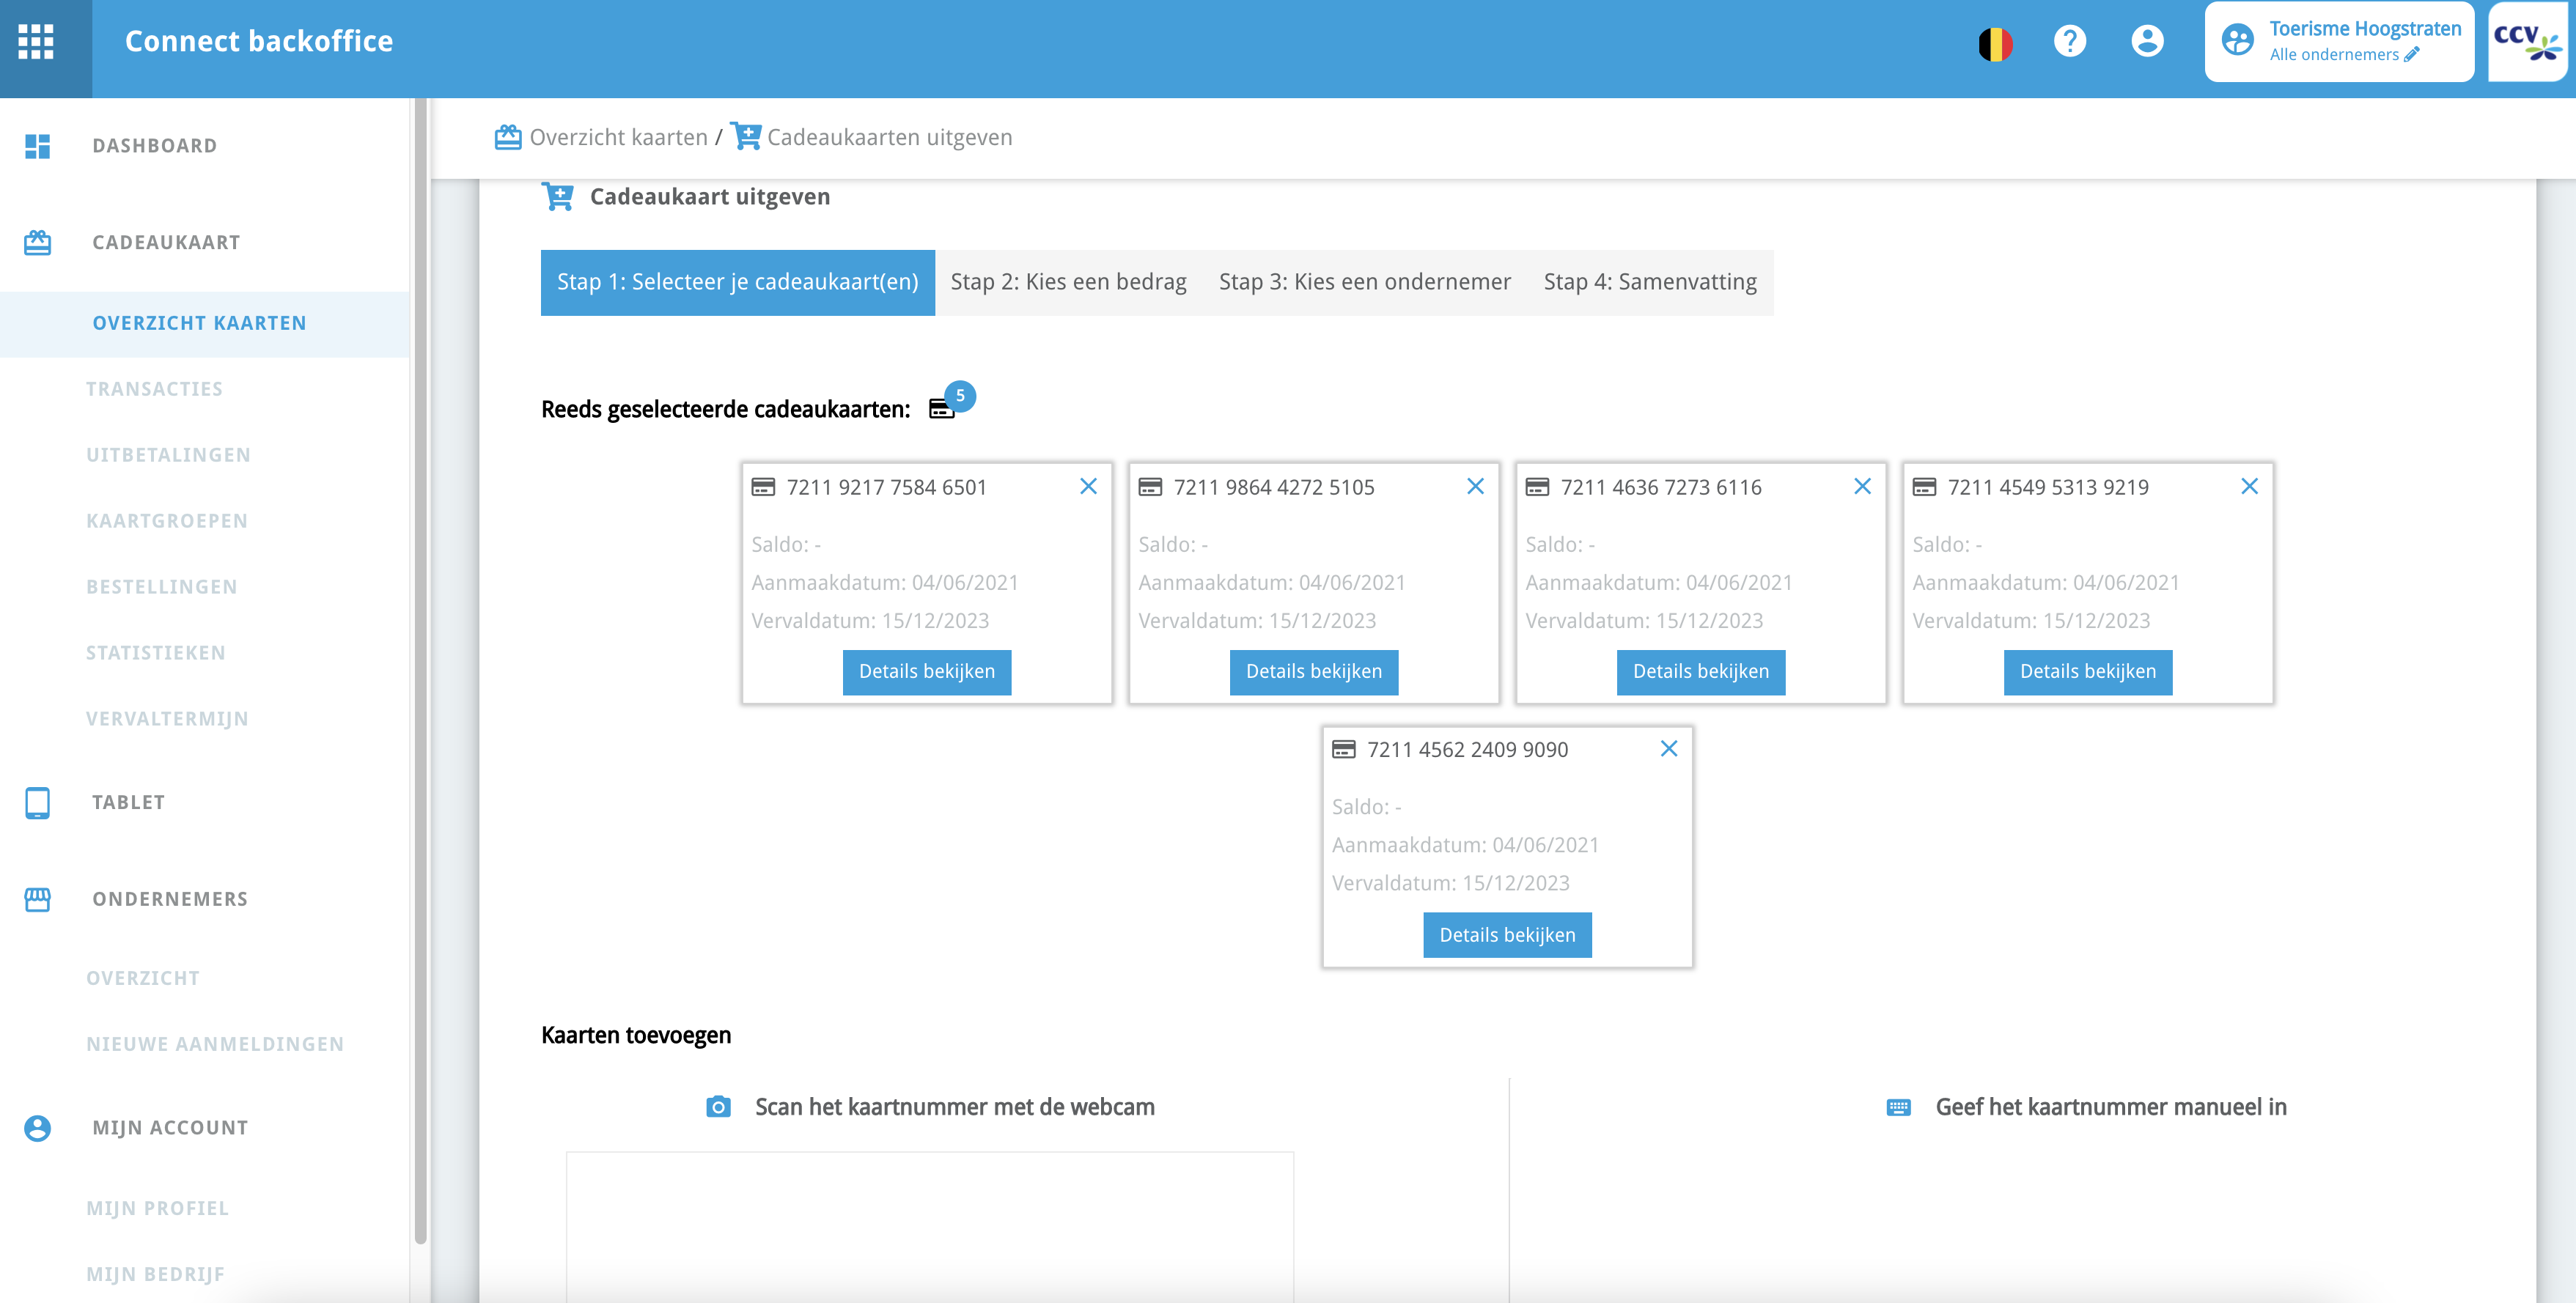Click the Dashboard sidebar icon
Screen dimensions: 2576x1303
click(x=38, y=146)
